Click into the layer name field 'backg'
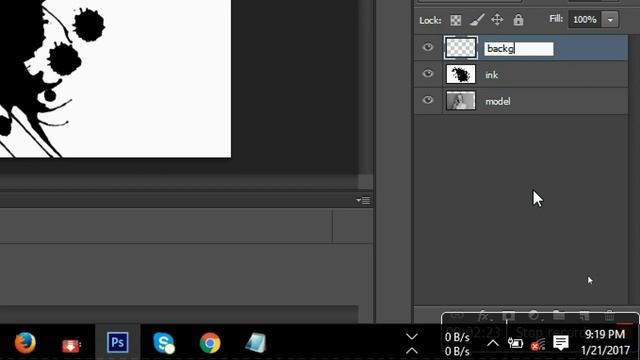The width and height of the screenshot is (640, 360). pyautogui.click(x=519, y=49)
